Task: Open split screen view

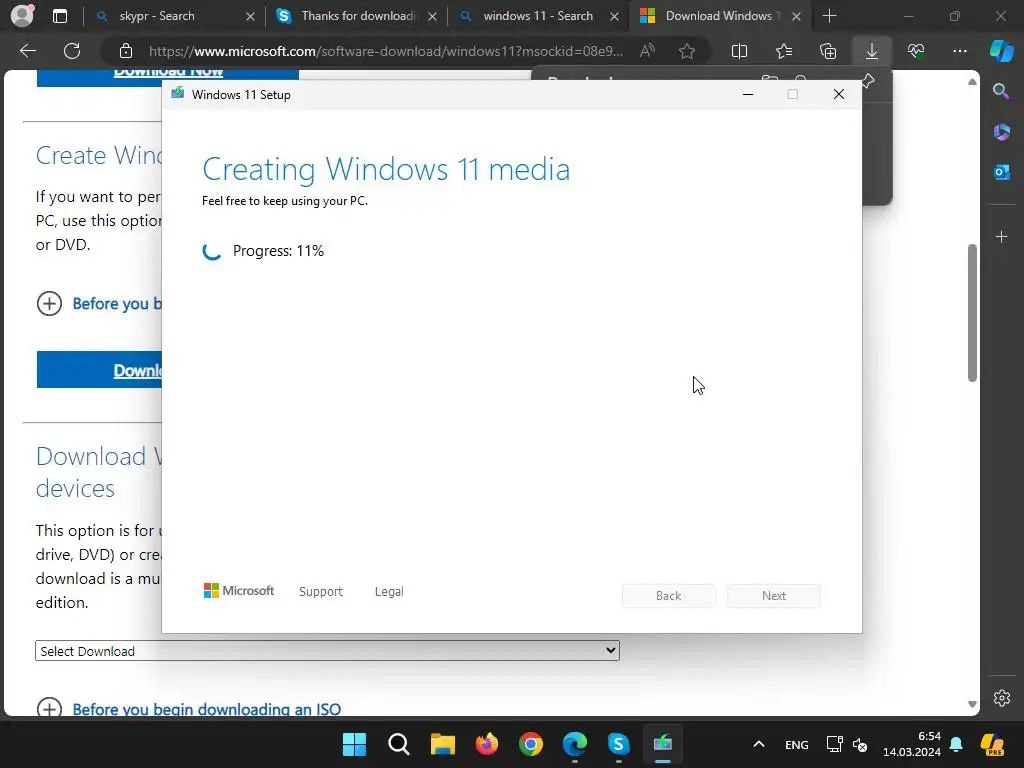Action: [x=739, y=51]
